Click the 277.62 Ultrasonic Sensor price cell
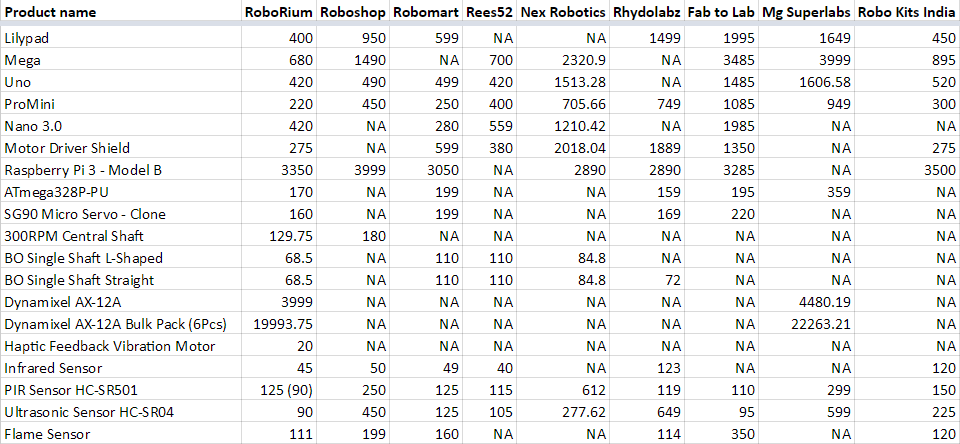This screenshot has height=444, width=960. [x=564, y=413]
